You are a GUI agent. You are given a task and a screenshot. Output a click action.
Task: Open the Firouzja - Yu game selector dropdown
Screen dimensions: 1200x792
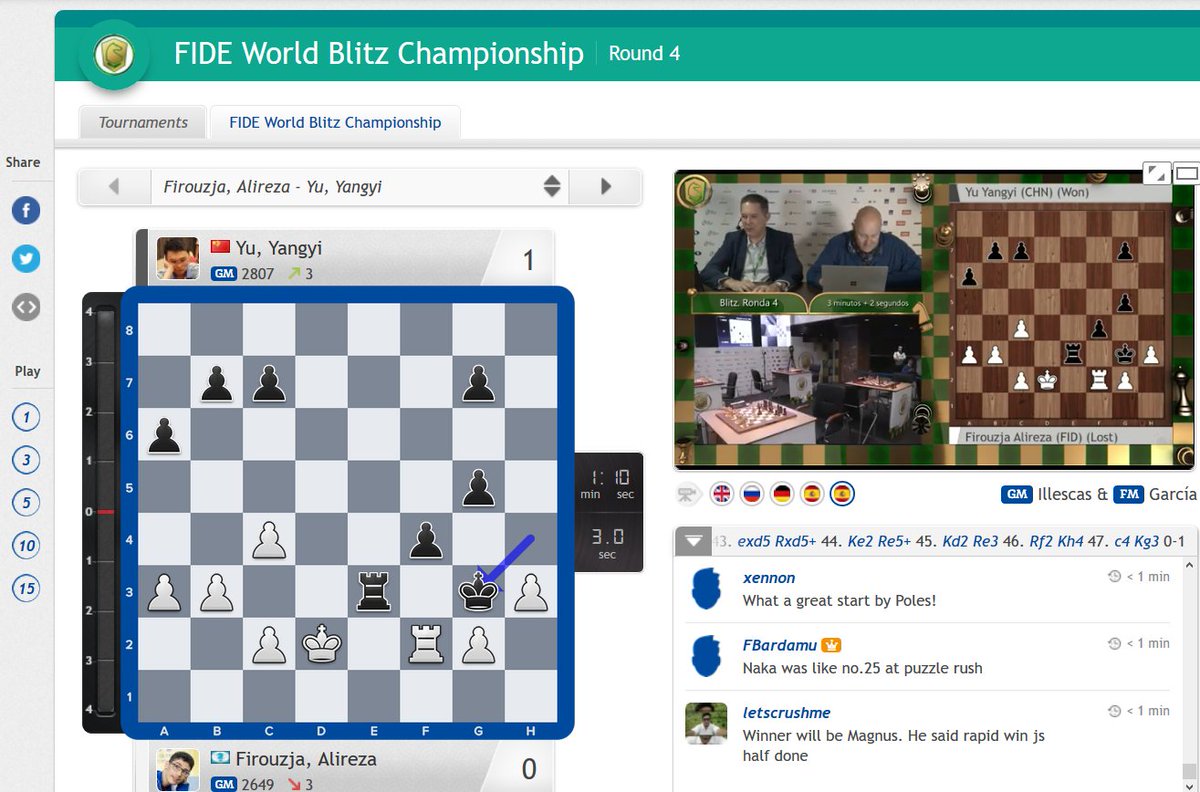tap(359, 186)
